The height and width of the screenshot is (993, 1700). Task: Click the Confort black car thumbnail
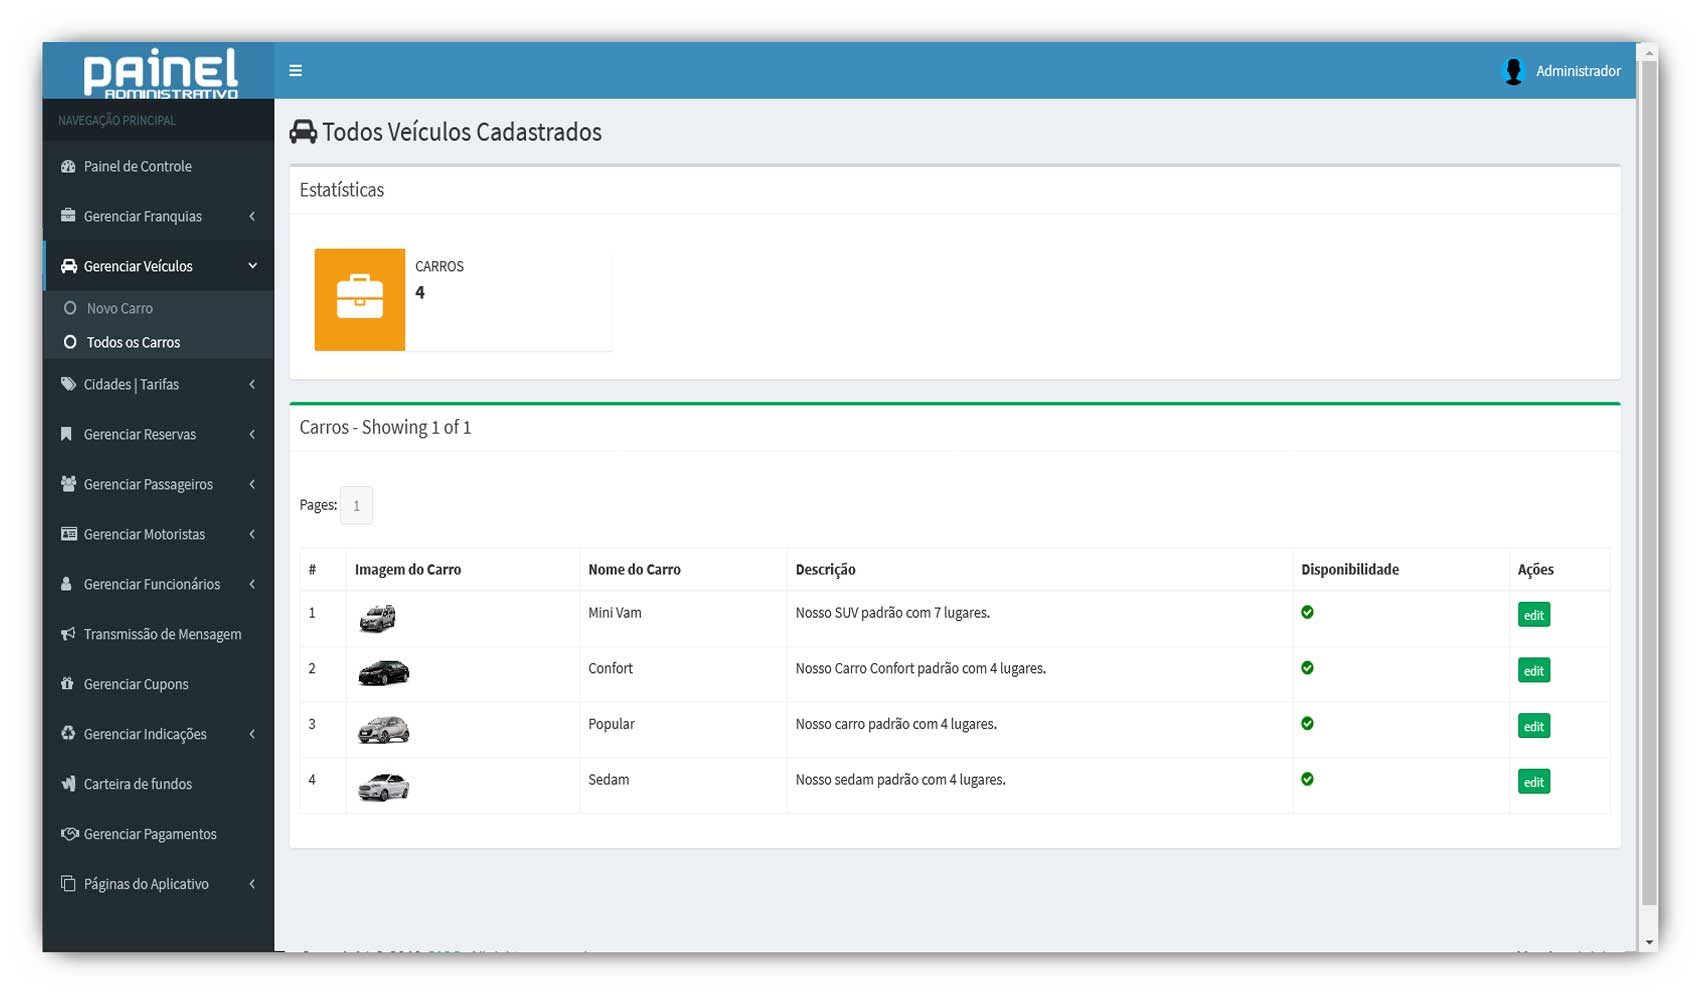coord(384,673)
